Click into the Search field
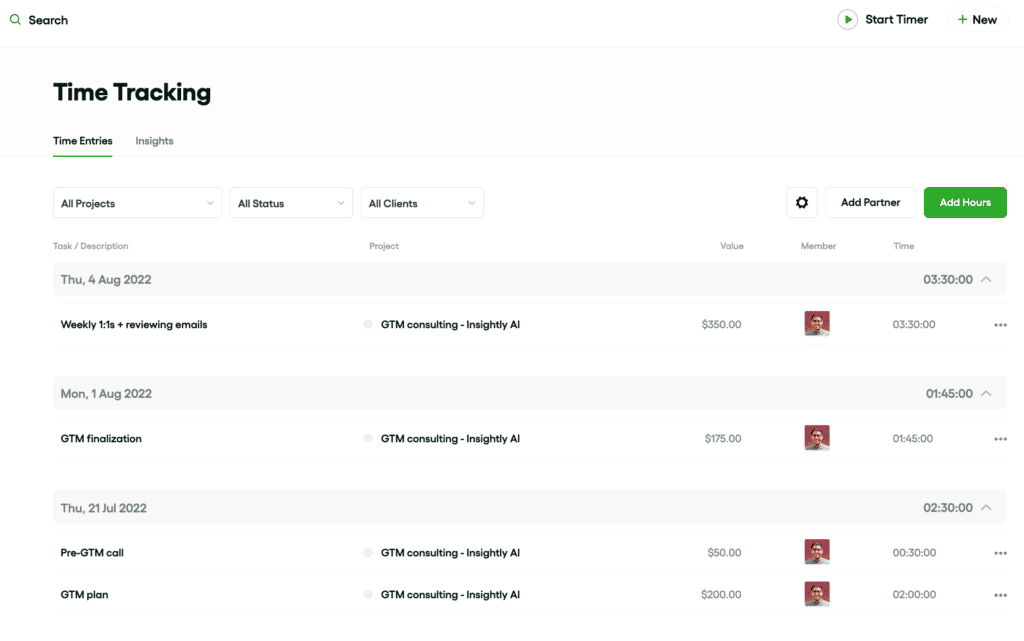1024x641 pixels. 48,20
